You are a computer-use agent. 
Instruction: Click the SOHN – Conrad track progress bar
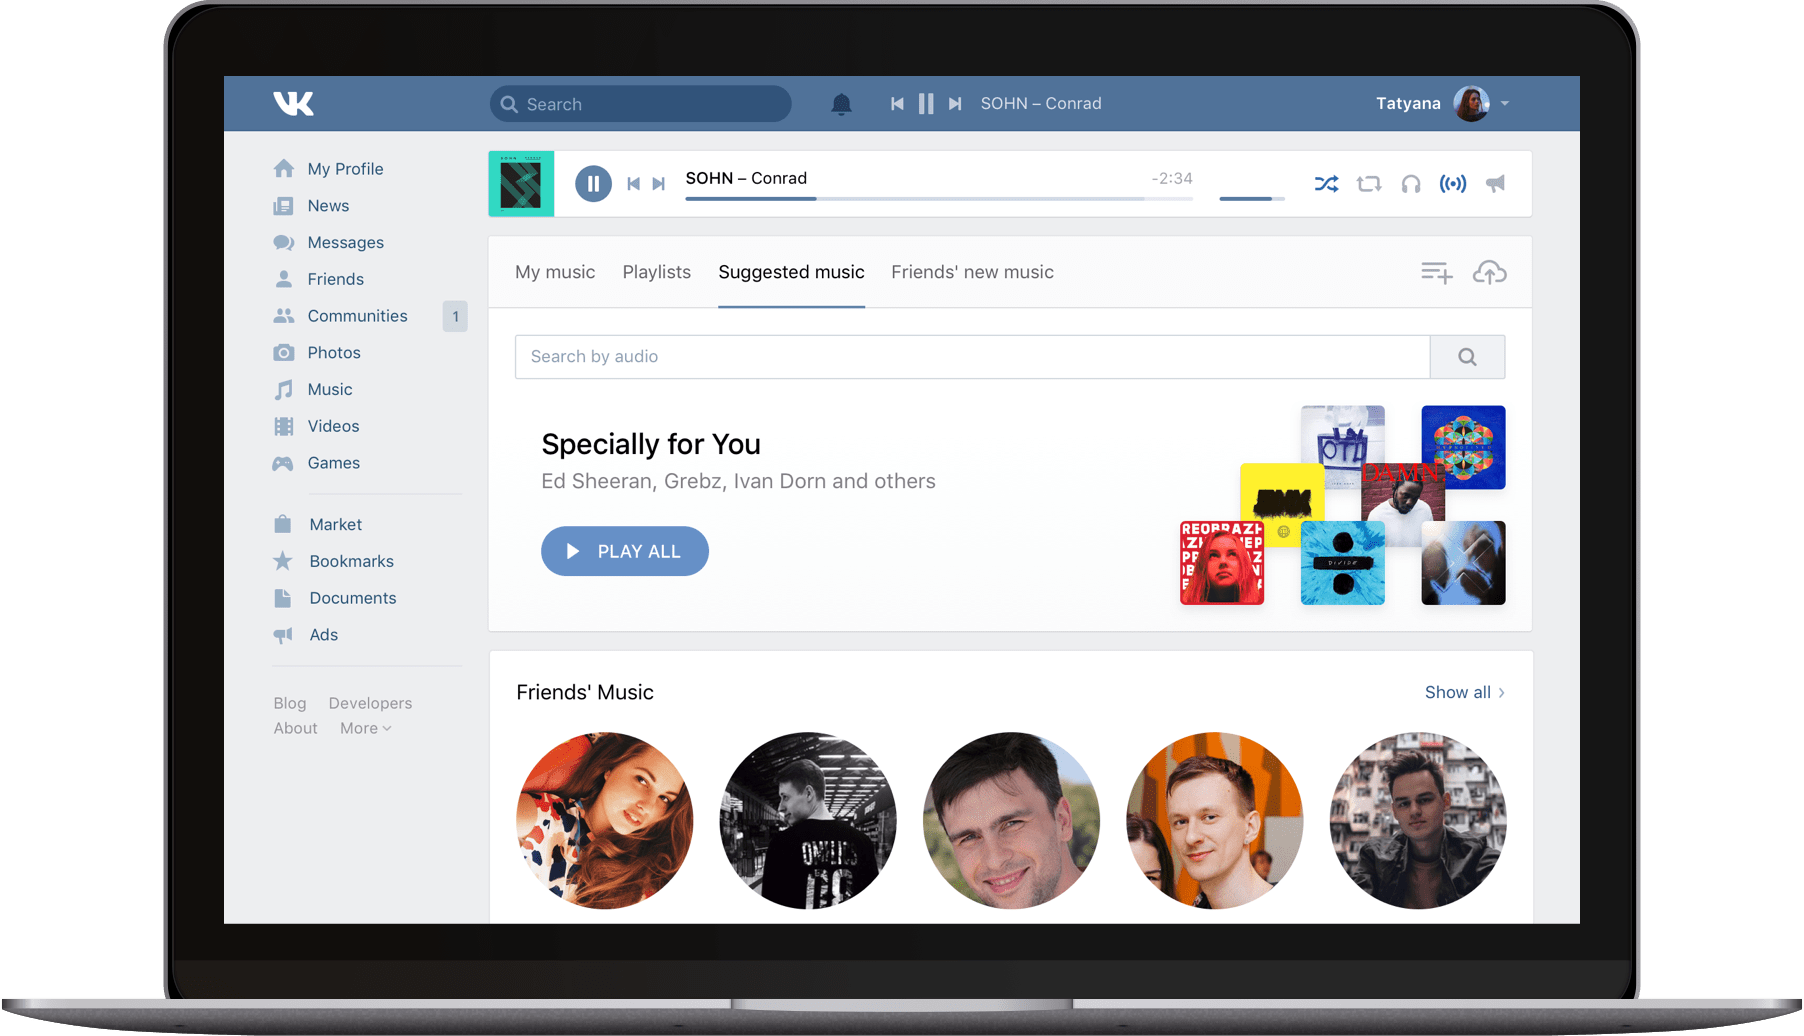click(938, 199)
